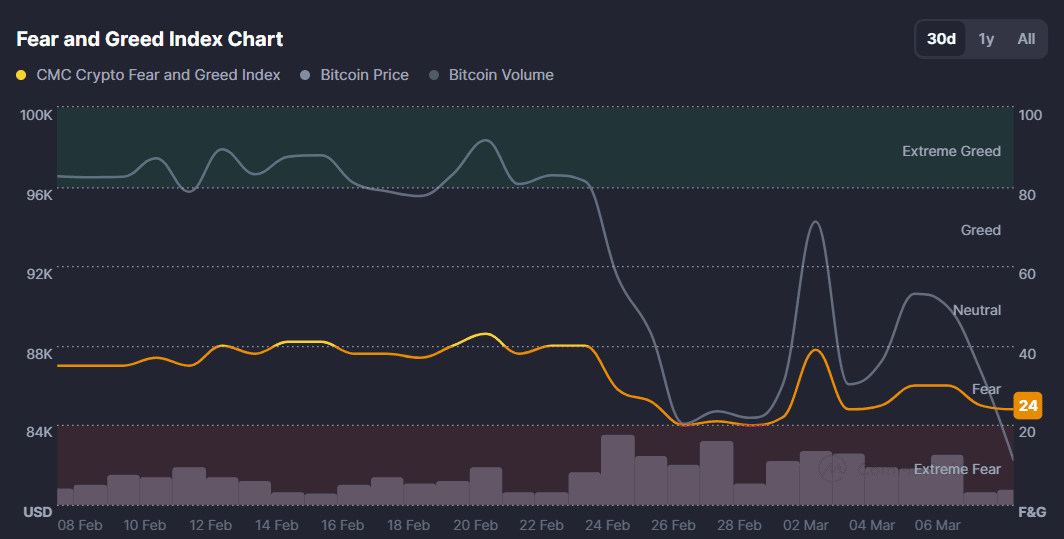The height and width of the screenshot is (539, 1064).
Task: Show the All time range
Action: 1026,39
